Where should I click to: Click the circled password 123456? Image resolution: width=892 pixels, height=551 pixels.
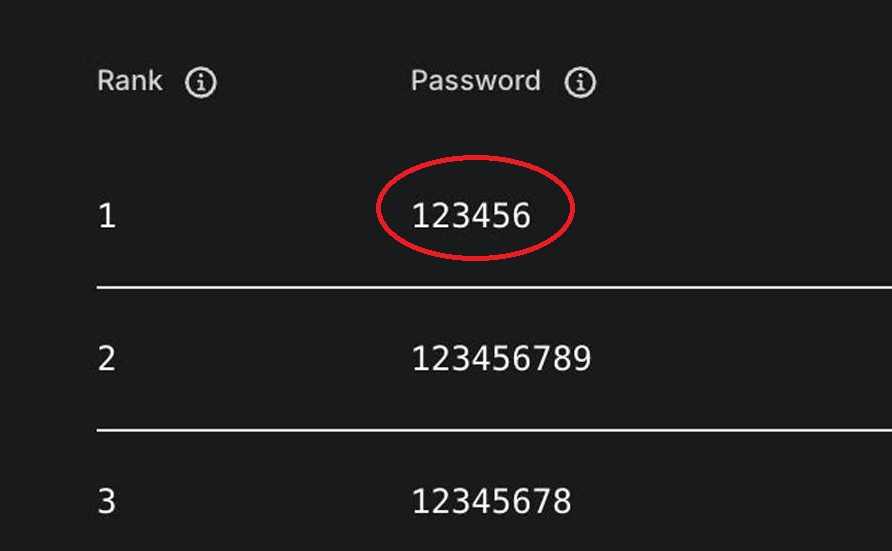click(471, 215)
